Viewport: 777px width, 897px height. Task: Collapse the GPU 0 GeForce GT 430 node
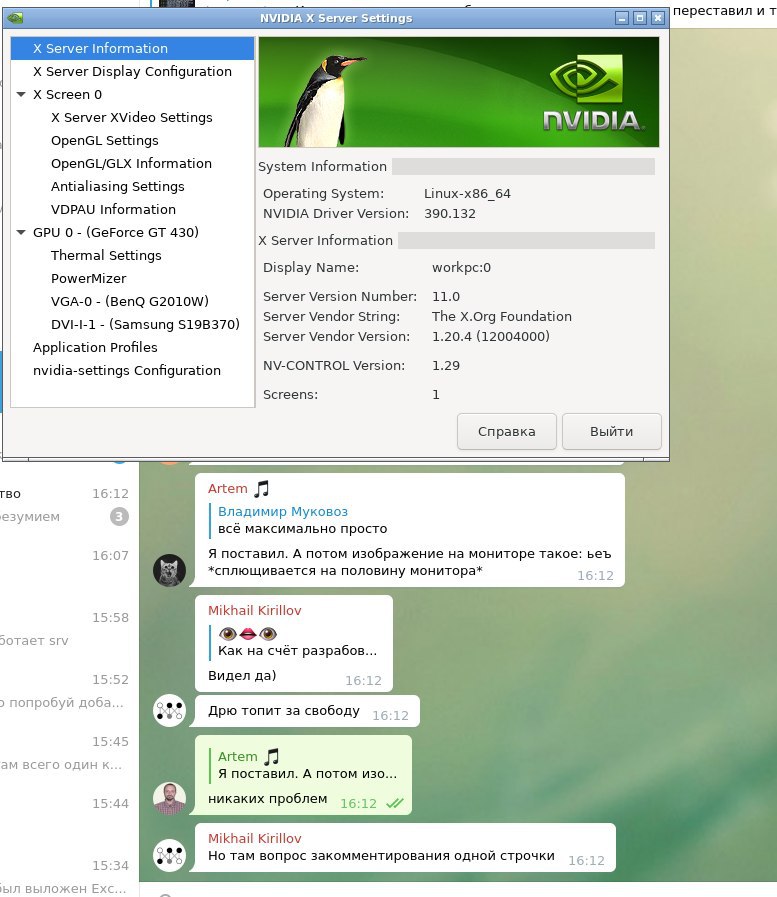click(x=21, y=232)
